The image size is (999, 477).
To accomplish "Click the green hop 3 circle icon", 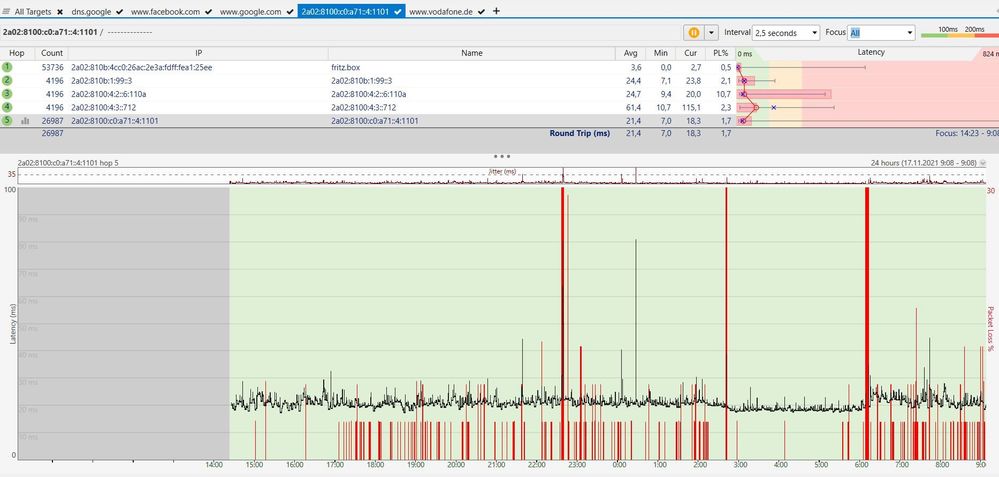I will (7, 94).
